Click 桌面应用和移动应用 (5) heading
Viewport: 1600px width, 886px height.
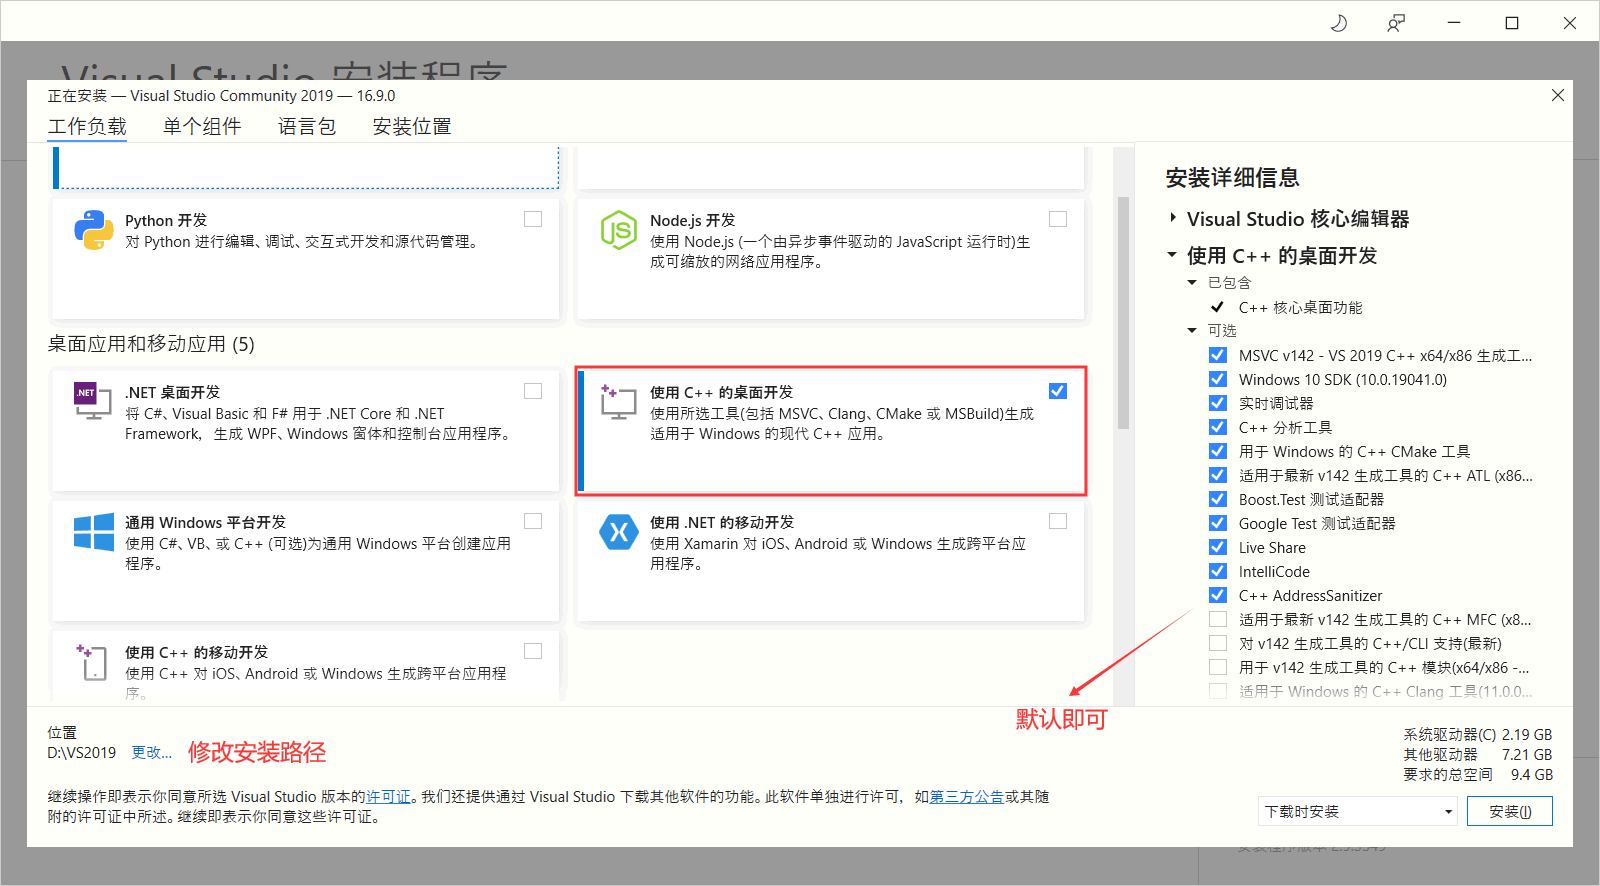[151, 344]
